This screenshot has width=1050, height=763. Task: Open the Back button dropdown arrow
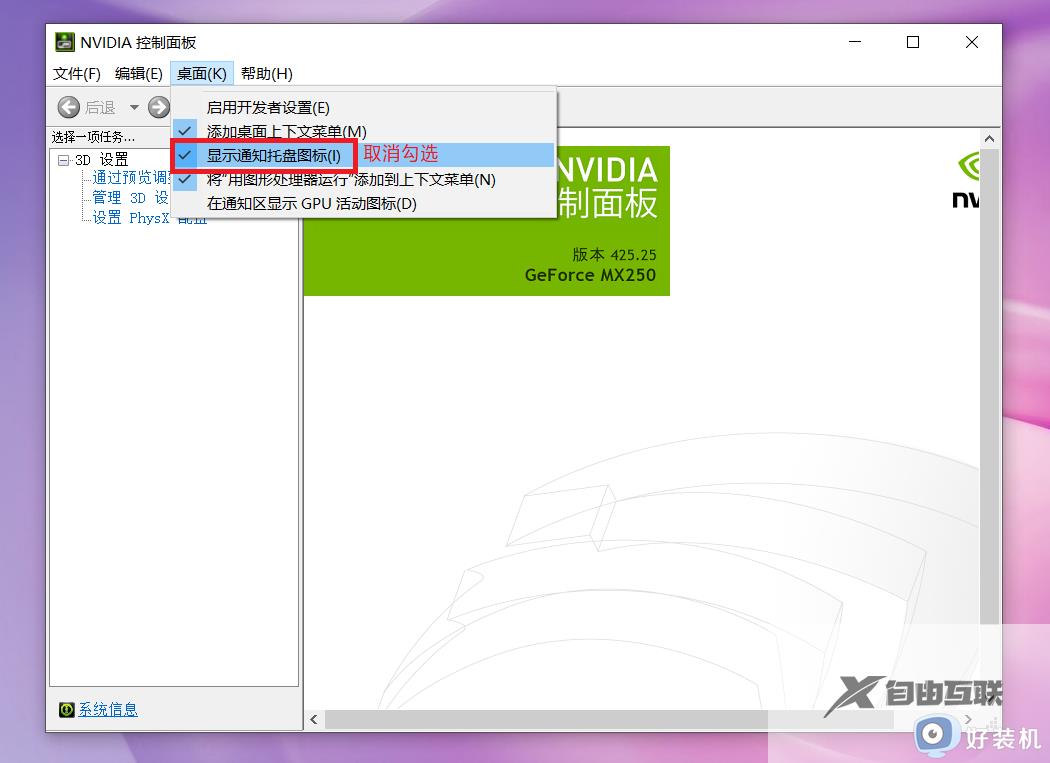[133, 106]
